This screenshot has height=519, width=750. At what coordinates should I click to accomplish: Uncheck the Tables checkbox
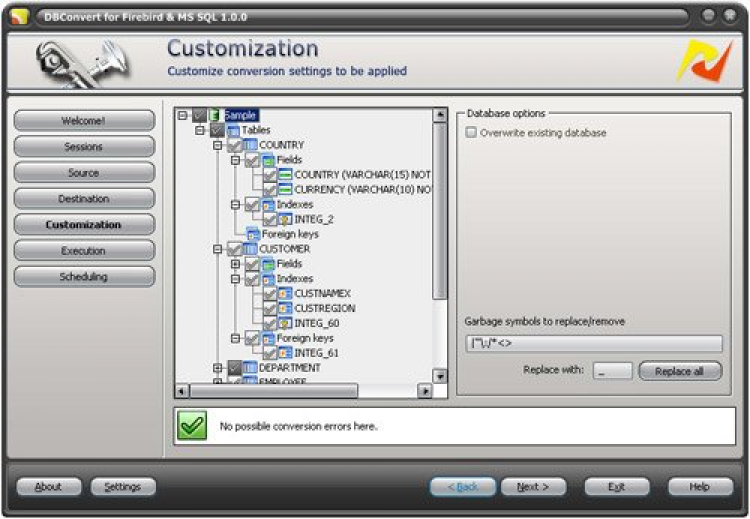217,130
